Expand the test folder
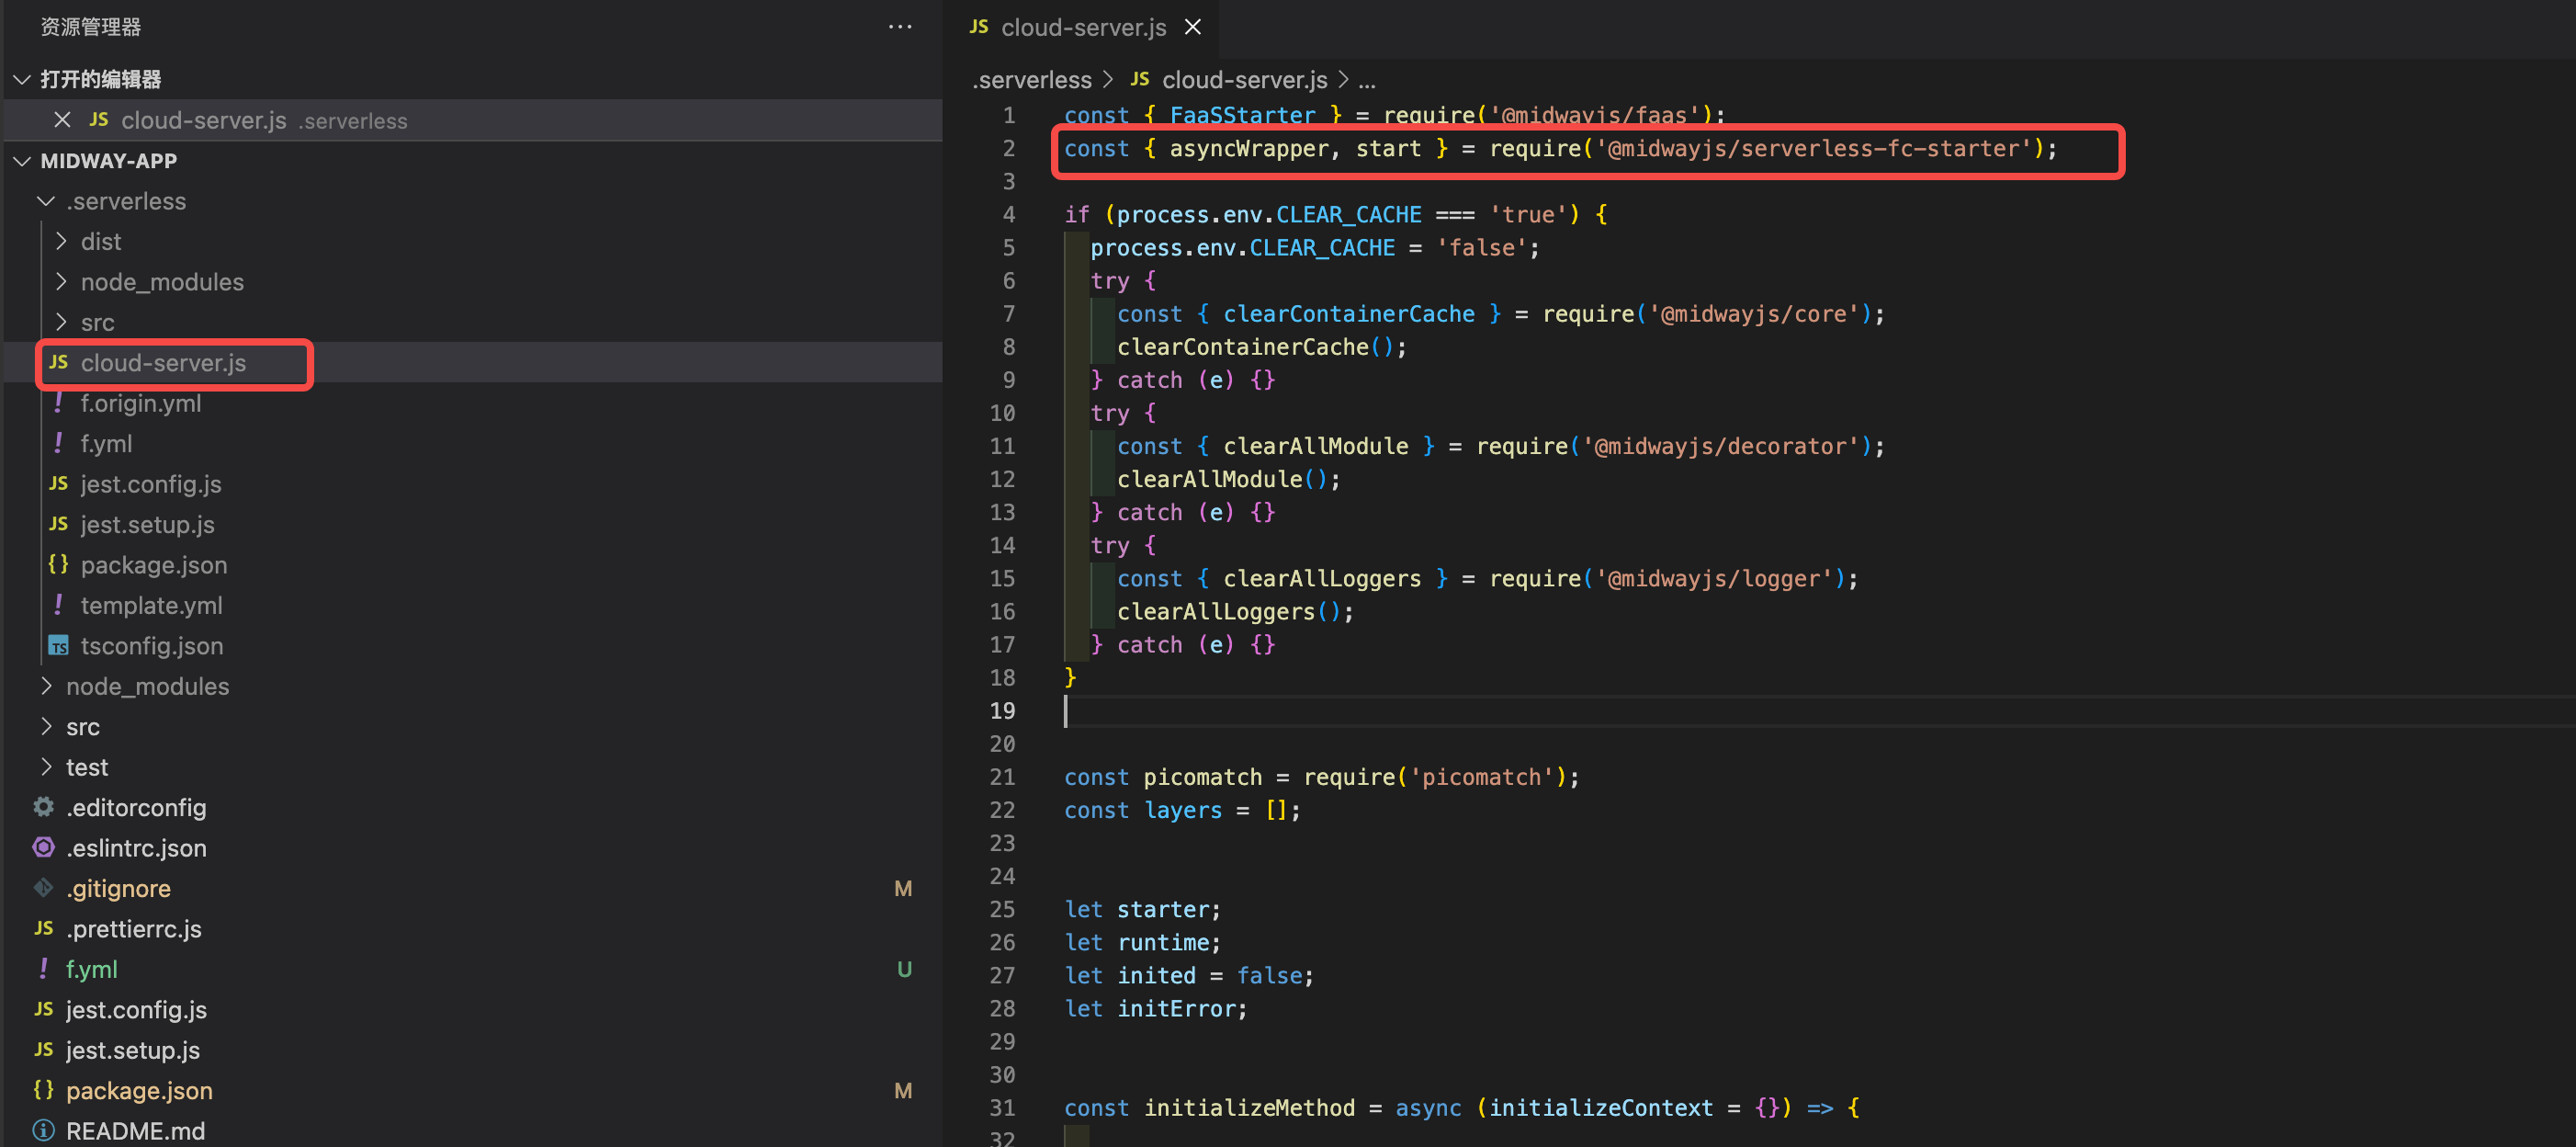The image size is (2576, 1147). 46,767
